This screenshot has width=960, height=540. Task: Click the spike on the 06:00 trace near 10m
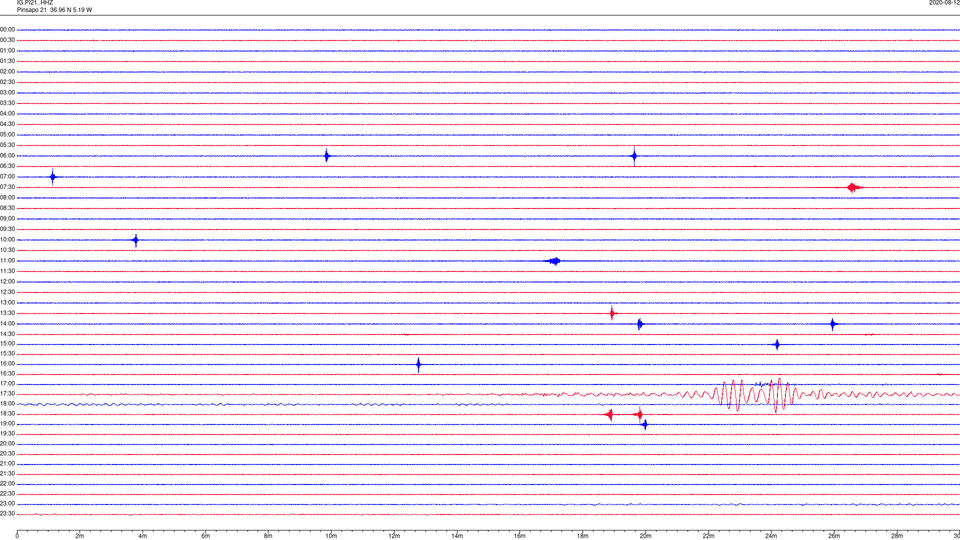(x=326, y=156)
